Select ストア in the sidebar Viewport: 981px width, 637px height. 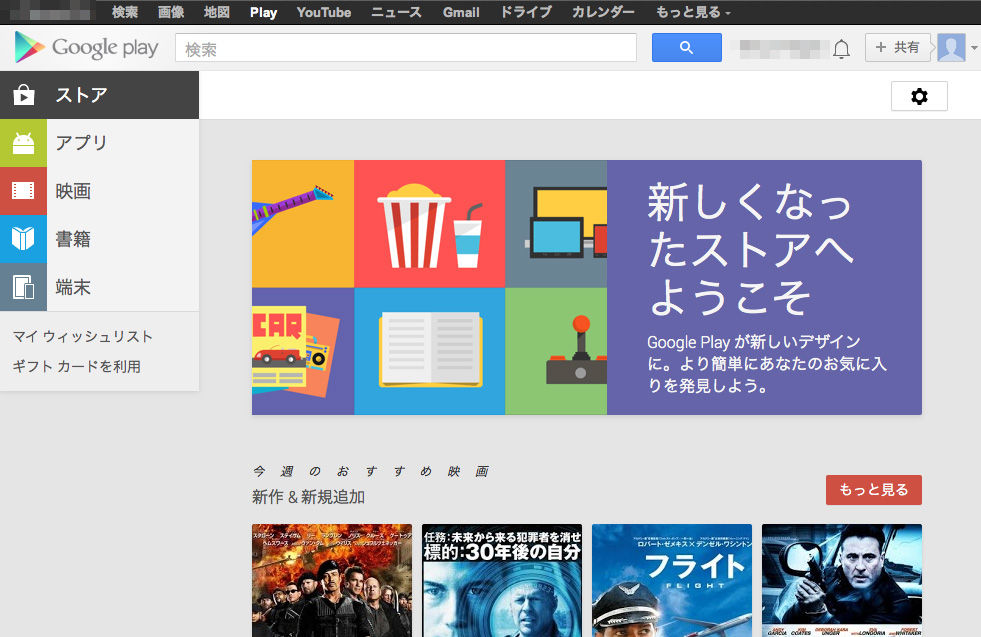[99, 95]
